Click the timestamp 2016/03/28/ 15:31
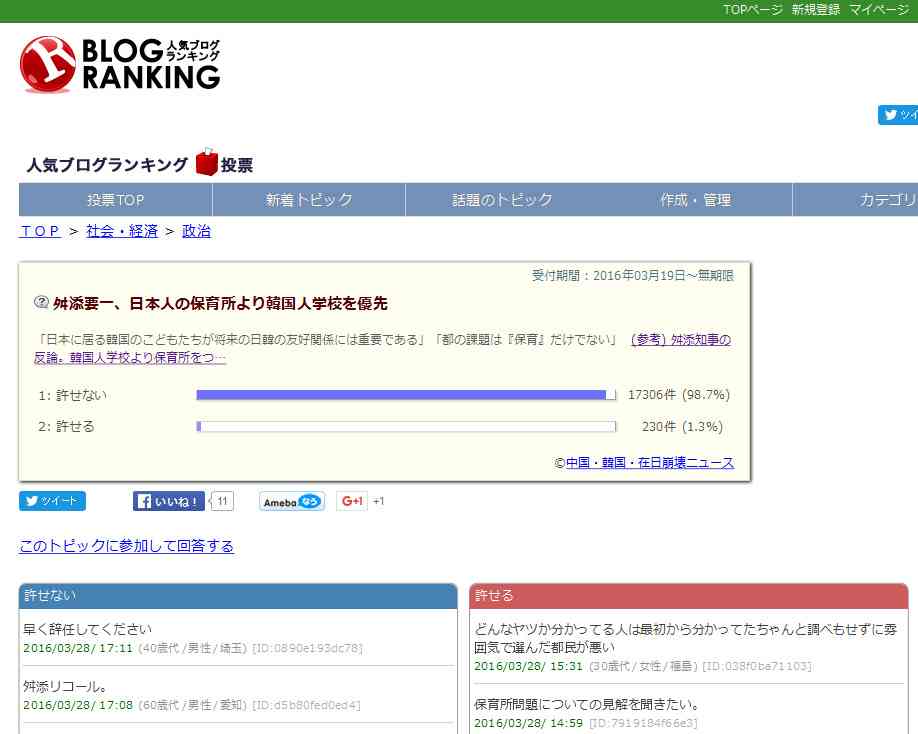918x734 pixels. pos(528,666)
